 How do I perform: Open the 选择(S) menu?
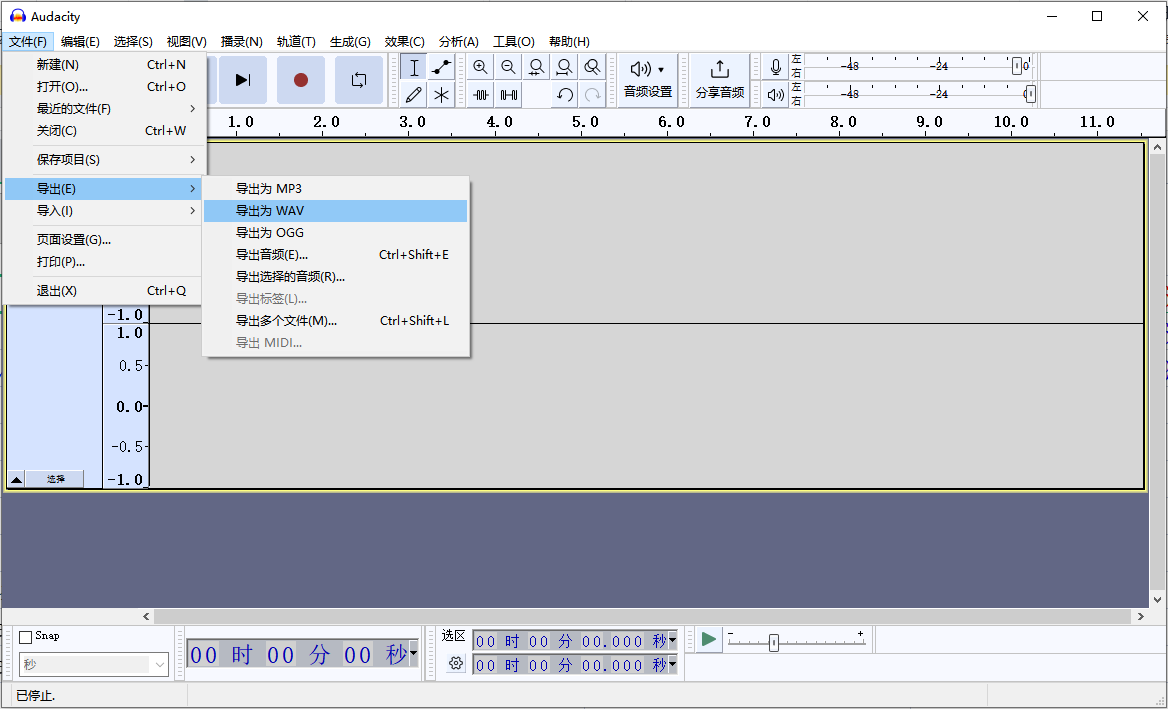pyautogui.click(x=133, y=42)
